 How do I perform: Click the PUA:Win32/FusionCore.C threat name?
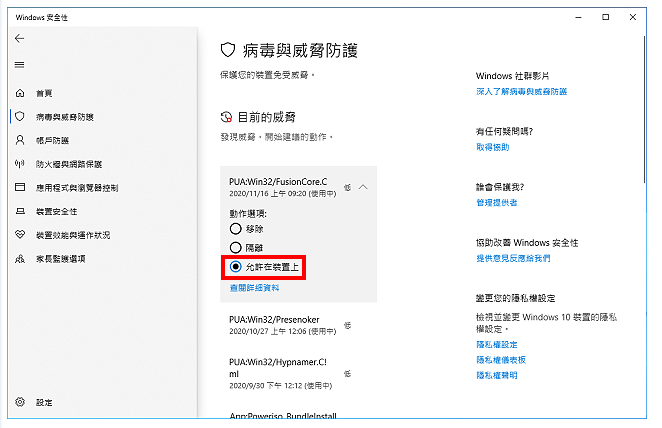(x=278, y=182)
